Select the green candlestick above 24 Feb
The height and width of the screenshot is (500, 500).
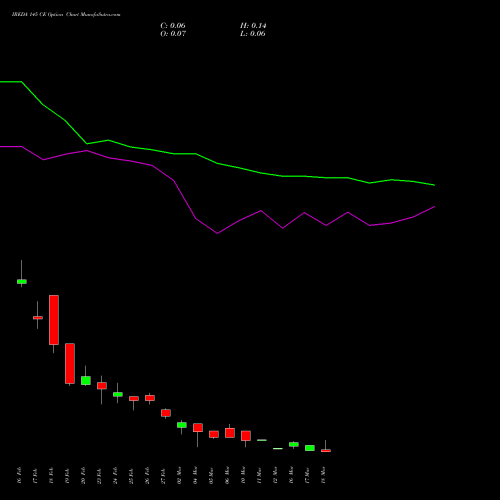118,394
